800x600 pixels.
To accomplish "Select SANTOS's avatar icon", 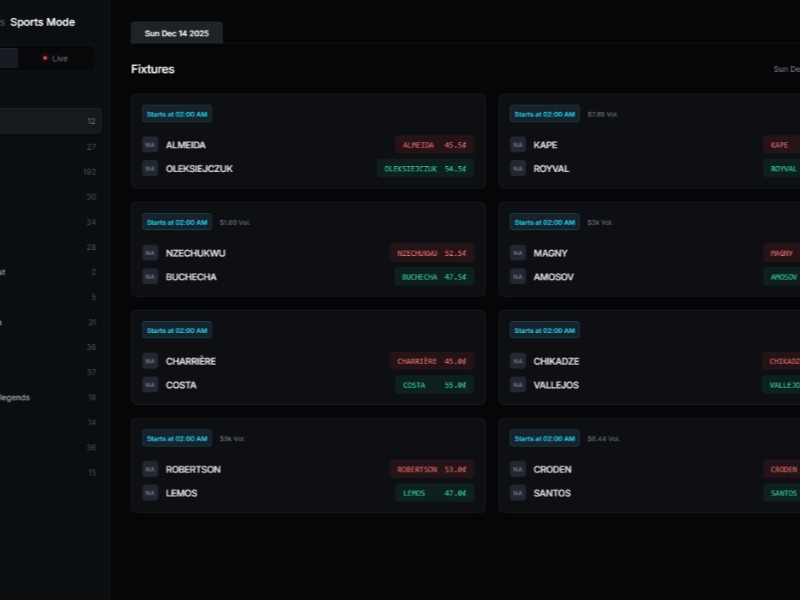I will pyautogui.click(x=518, y=493).
